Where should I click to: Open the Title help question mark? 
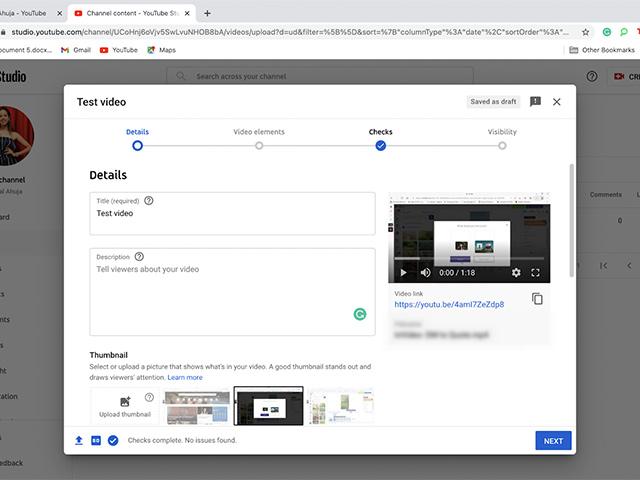click(x=149, y=200)
